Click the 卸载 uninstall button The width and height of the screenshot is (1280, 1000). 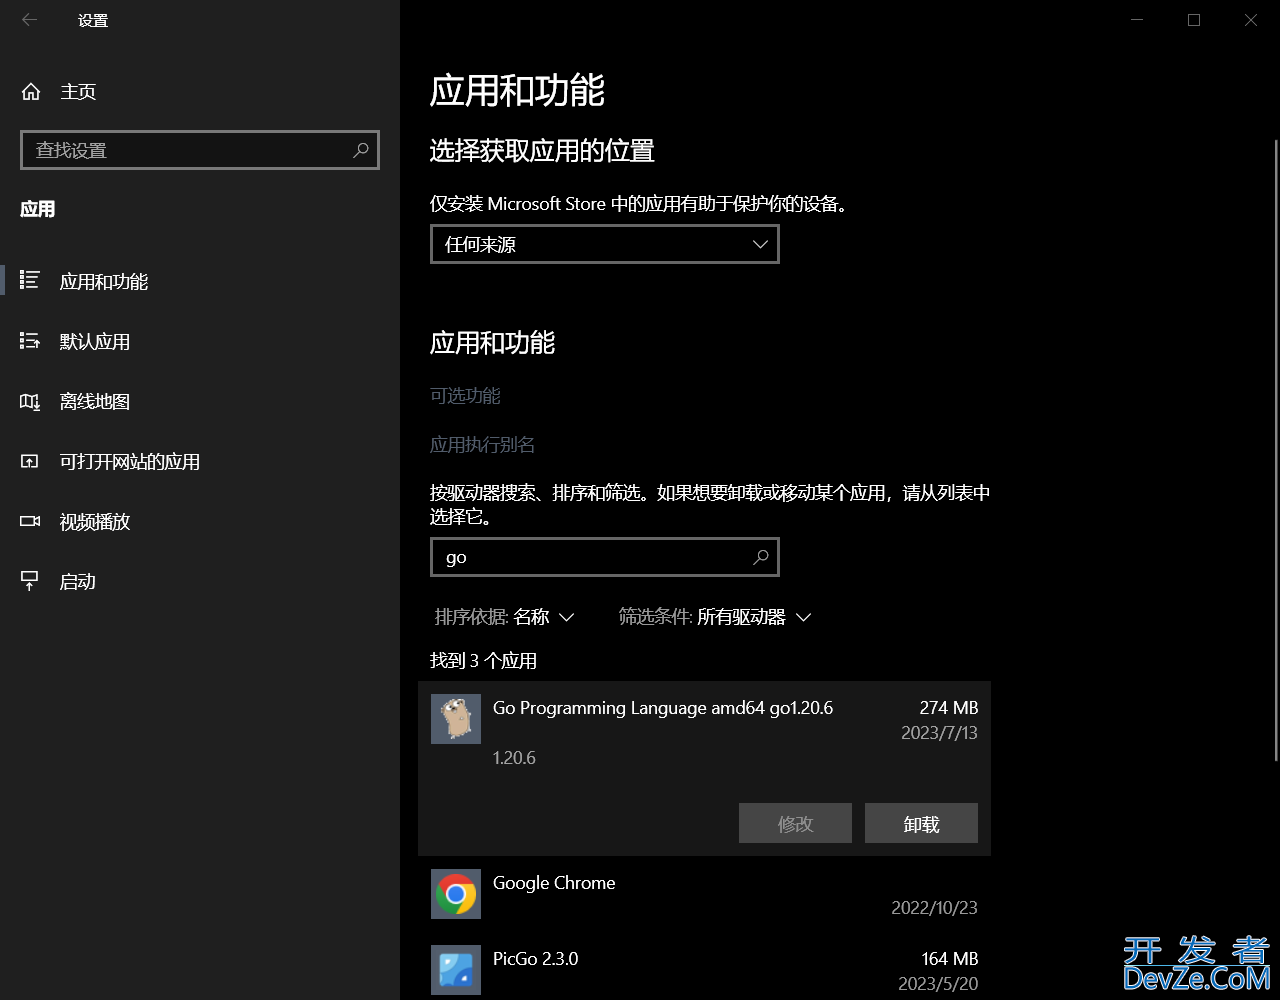(x=921, y=823)
